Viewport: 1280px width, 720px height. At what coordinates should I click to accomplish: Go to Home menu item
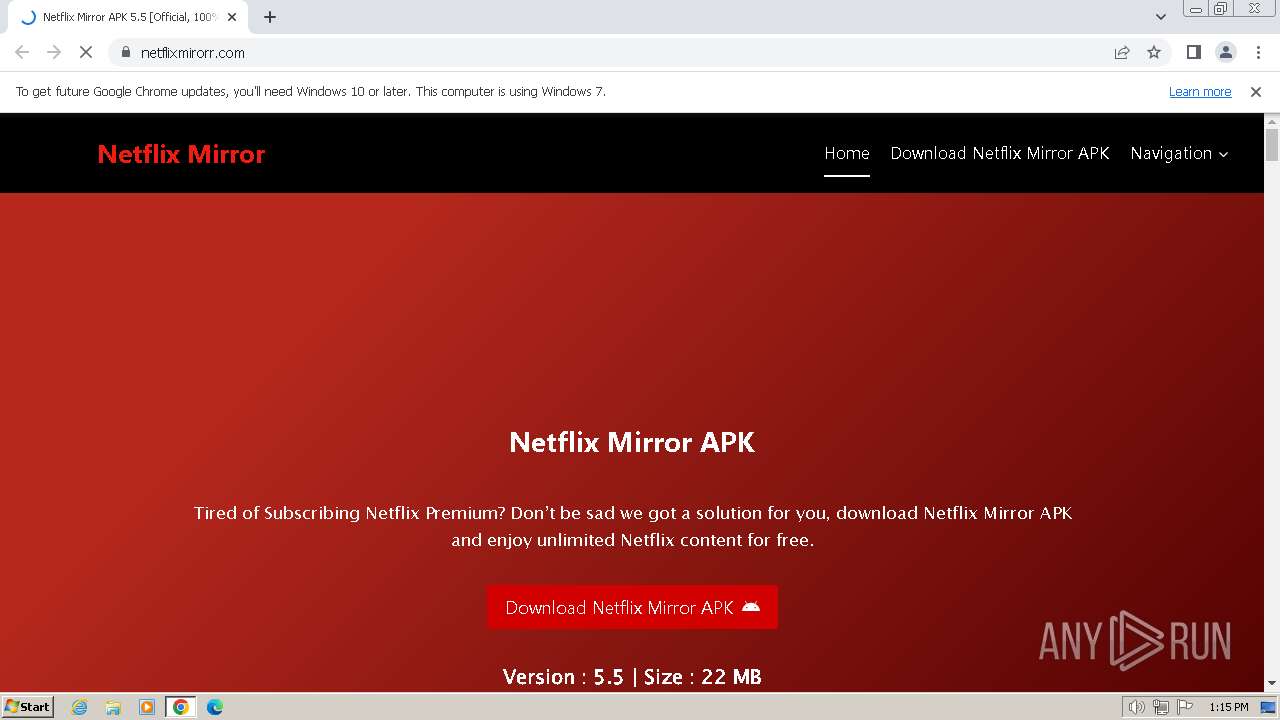coord(847,153)
